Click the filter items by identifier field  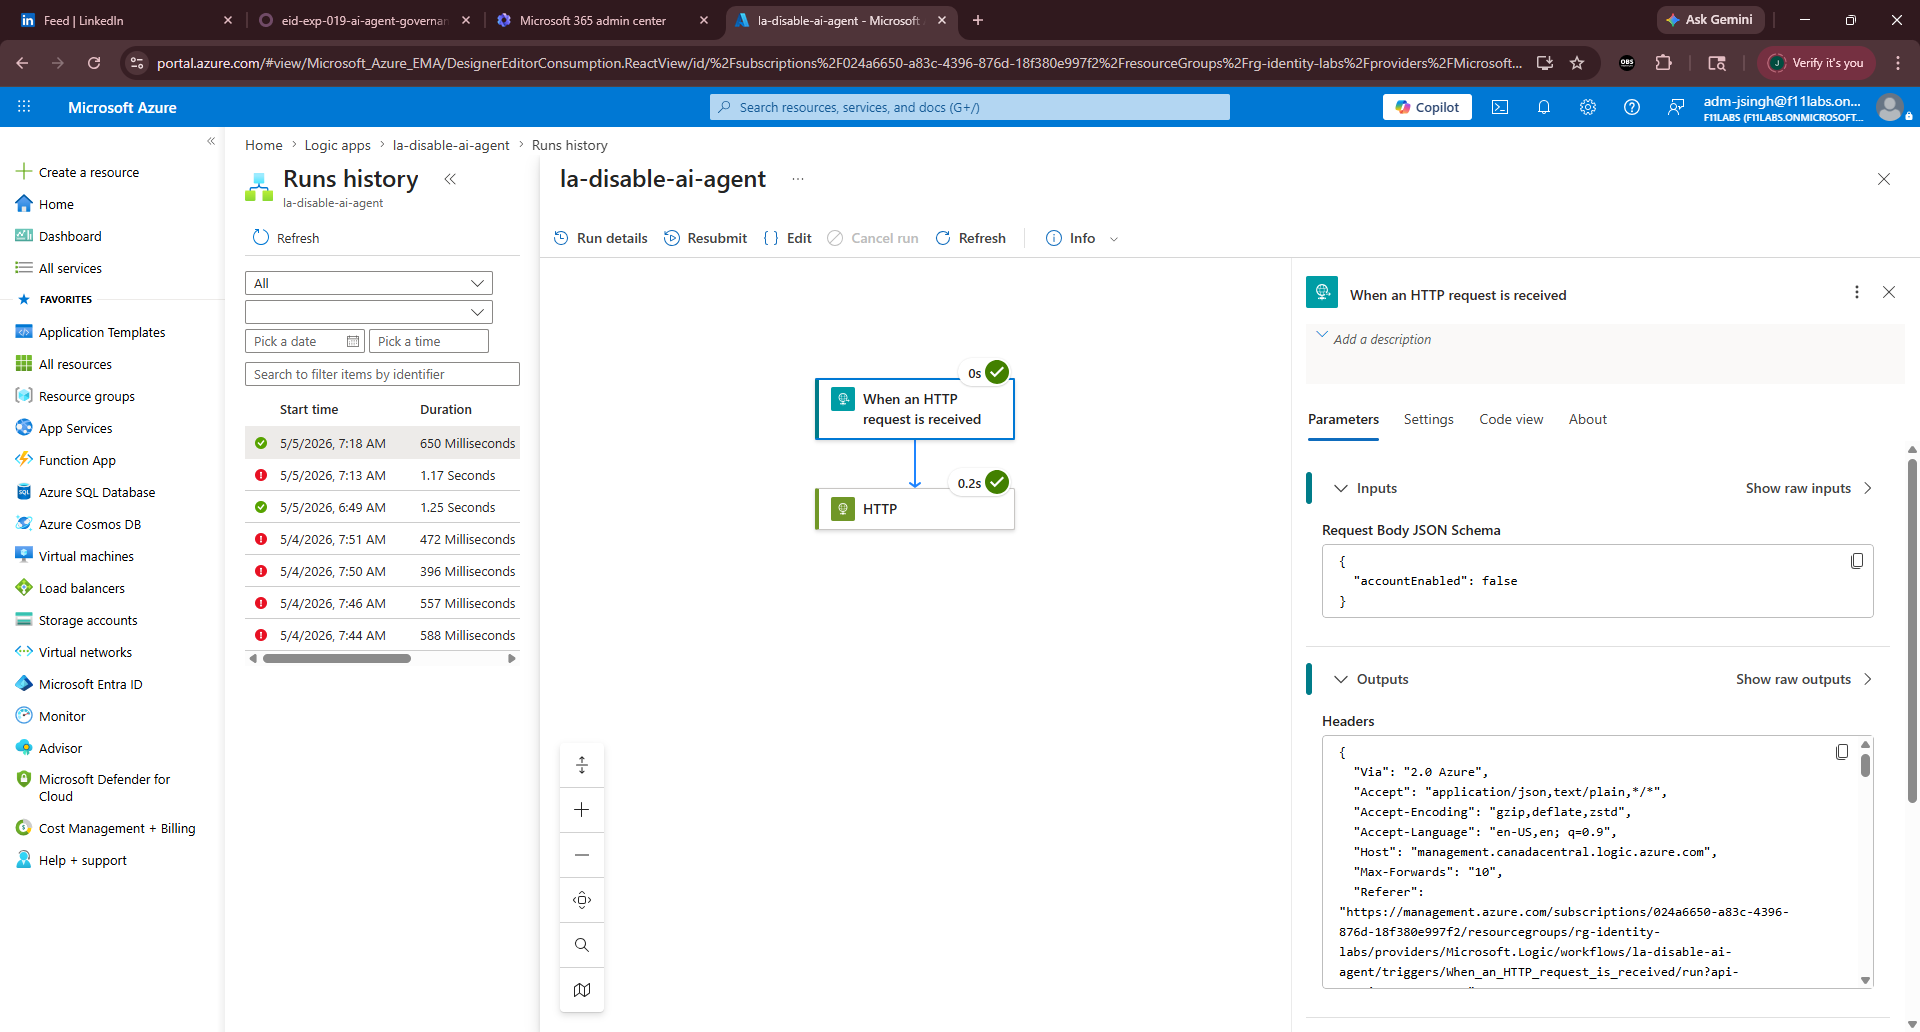point(382,374)
